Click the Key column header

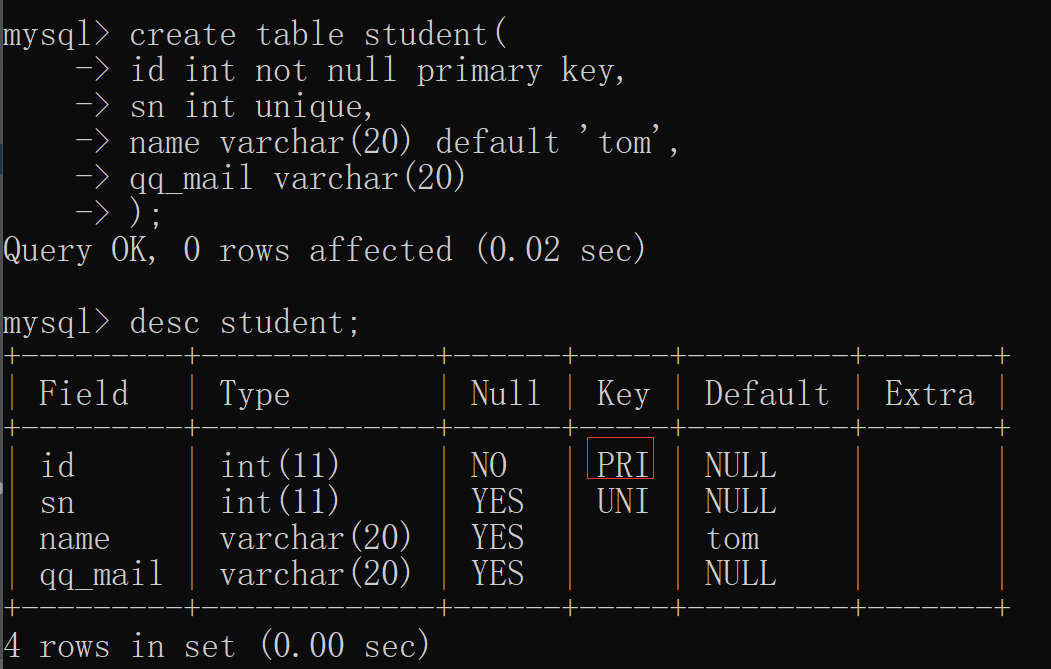pyautogui.click(x=623, y=394)
